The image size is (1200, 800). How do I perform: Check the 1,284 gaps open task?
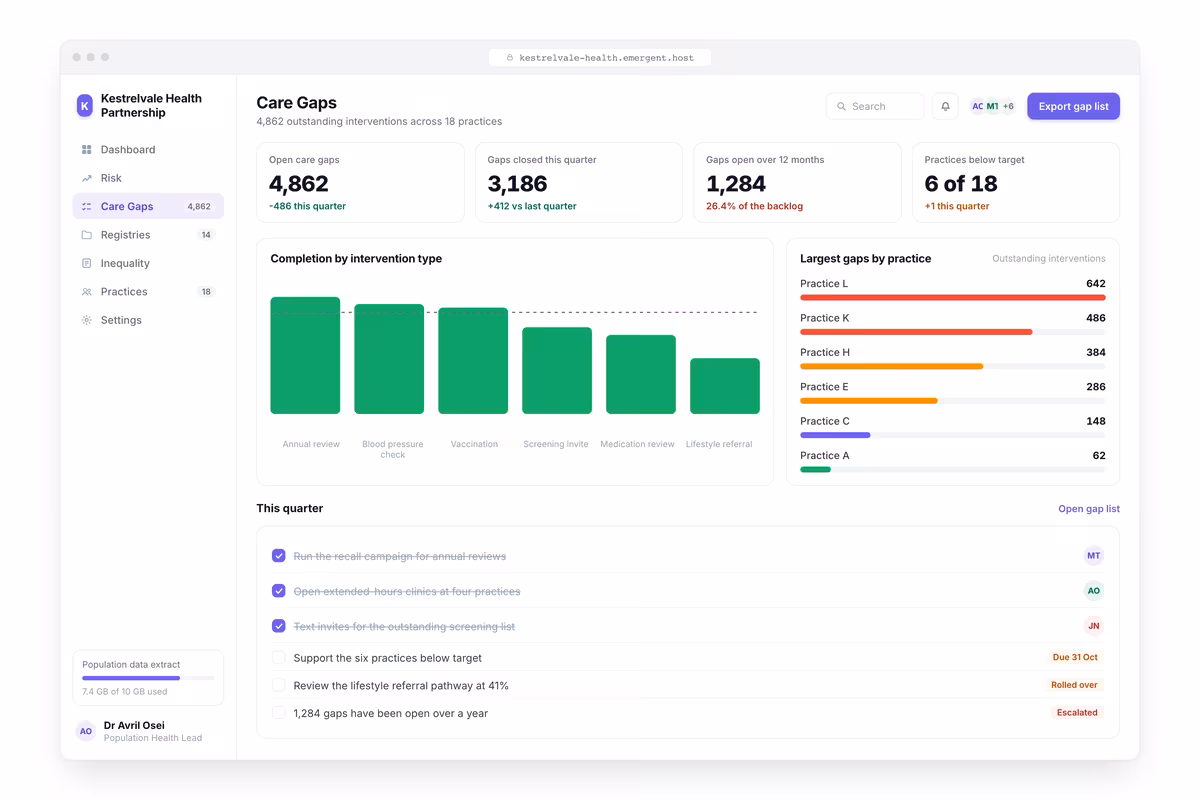tap(279, 713)
